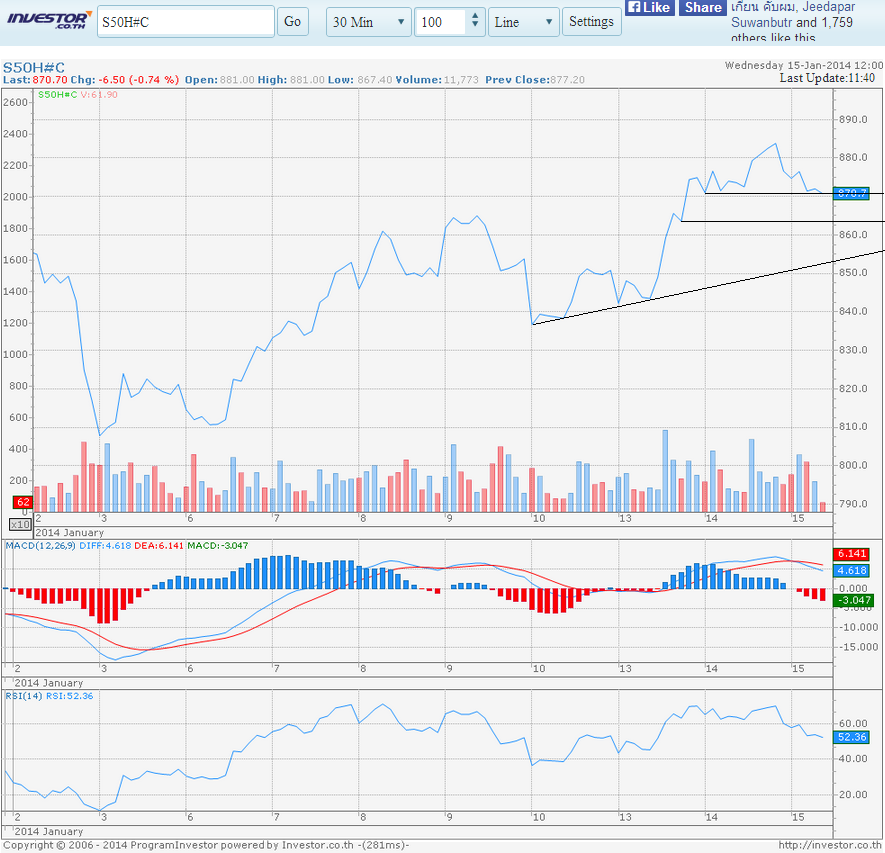Click the green -3.047 MACD value label

(853, 600)
